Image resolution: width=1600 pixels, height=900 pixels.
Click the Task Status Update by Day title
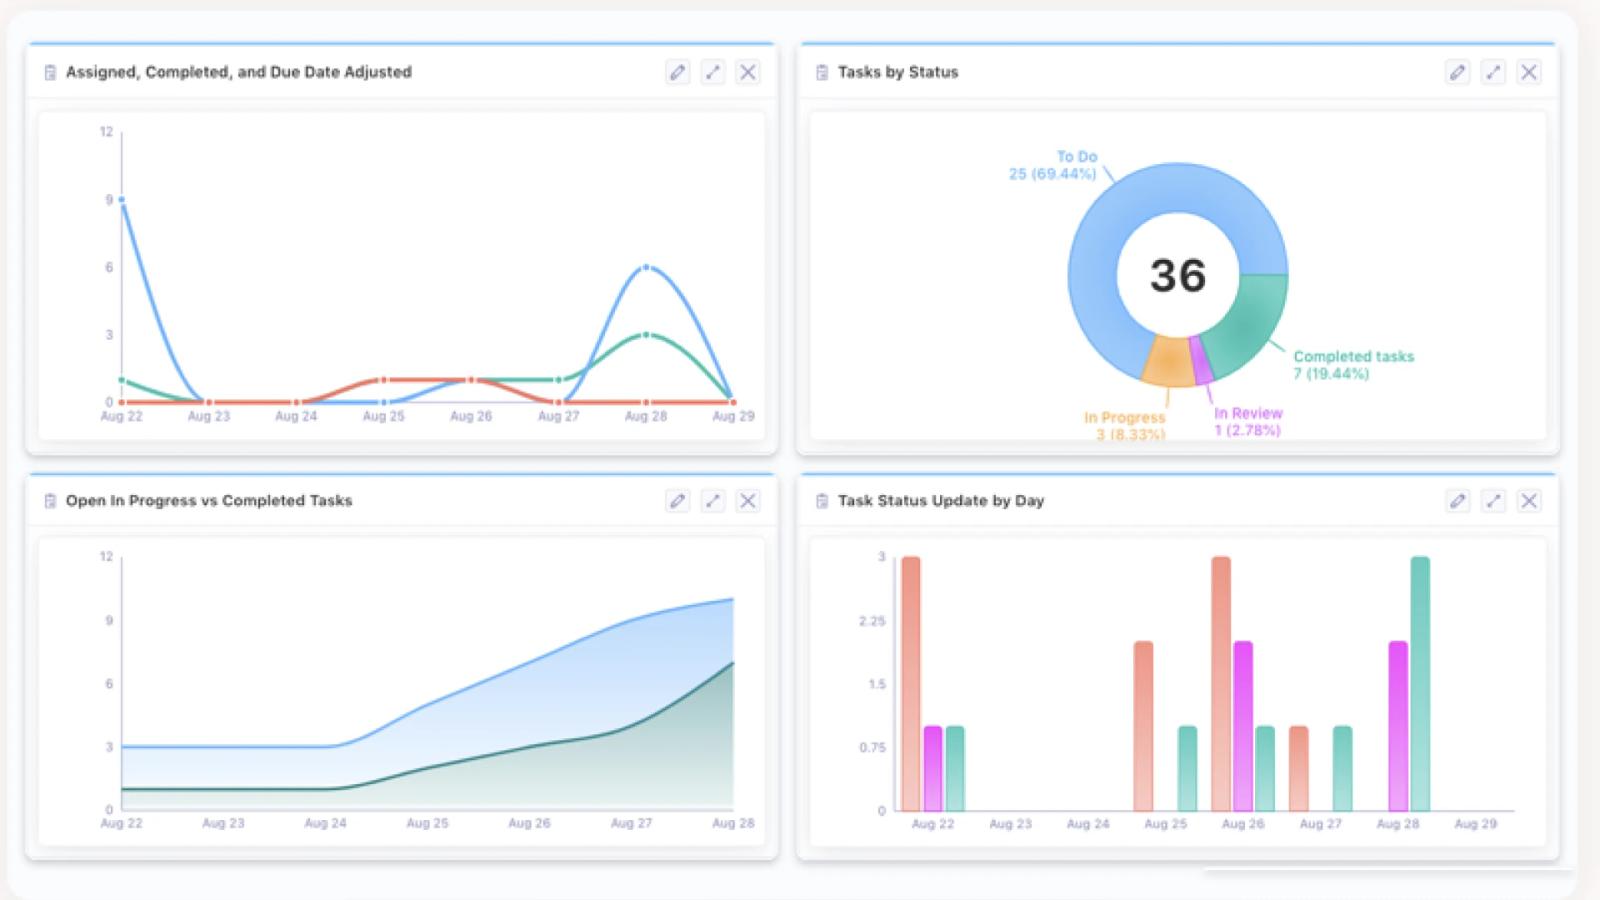coord(941,501)
